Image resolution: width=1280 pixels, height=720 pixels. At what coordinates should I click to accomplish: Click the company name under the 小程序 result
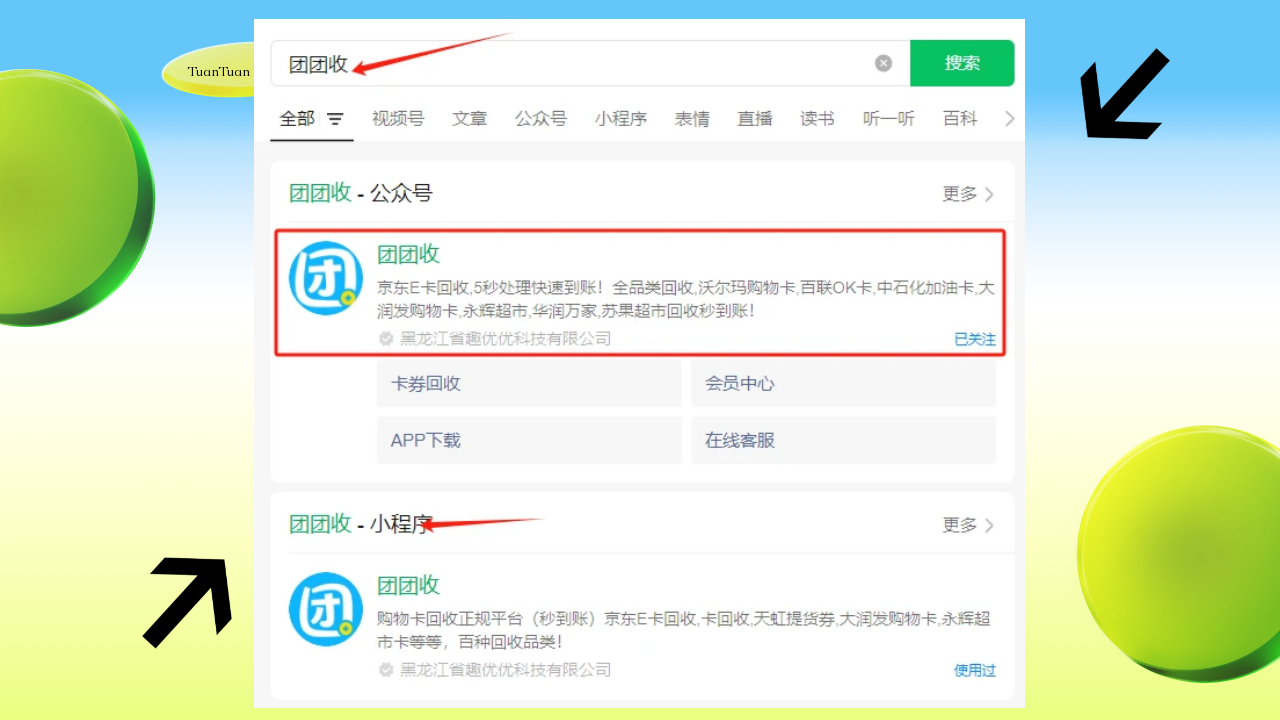pyautogui.click(x=506, y=670)
